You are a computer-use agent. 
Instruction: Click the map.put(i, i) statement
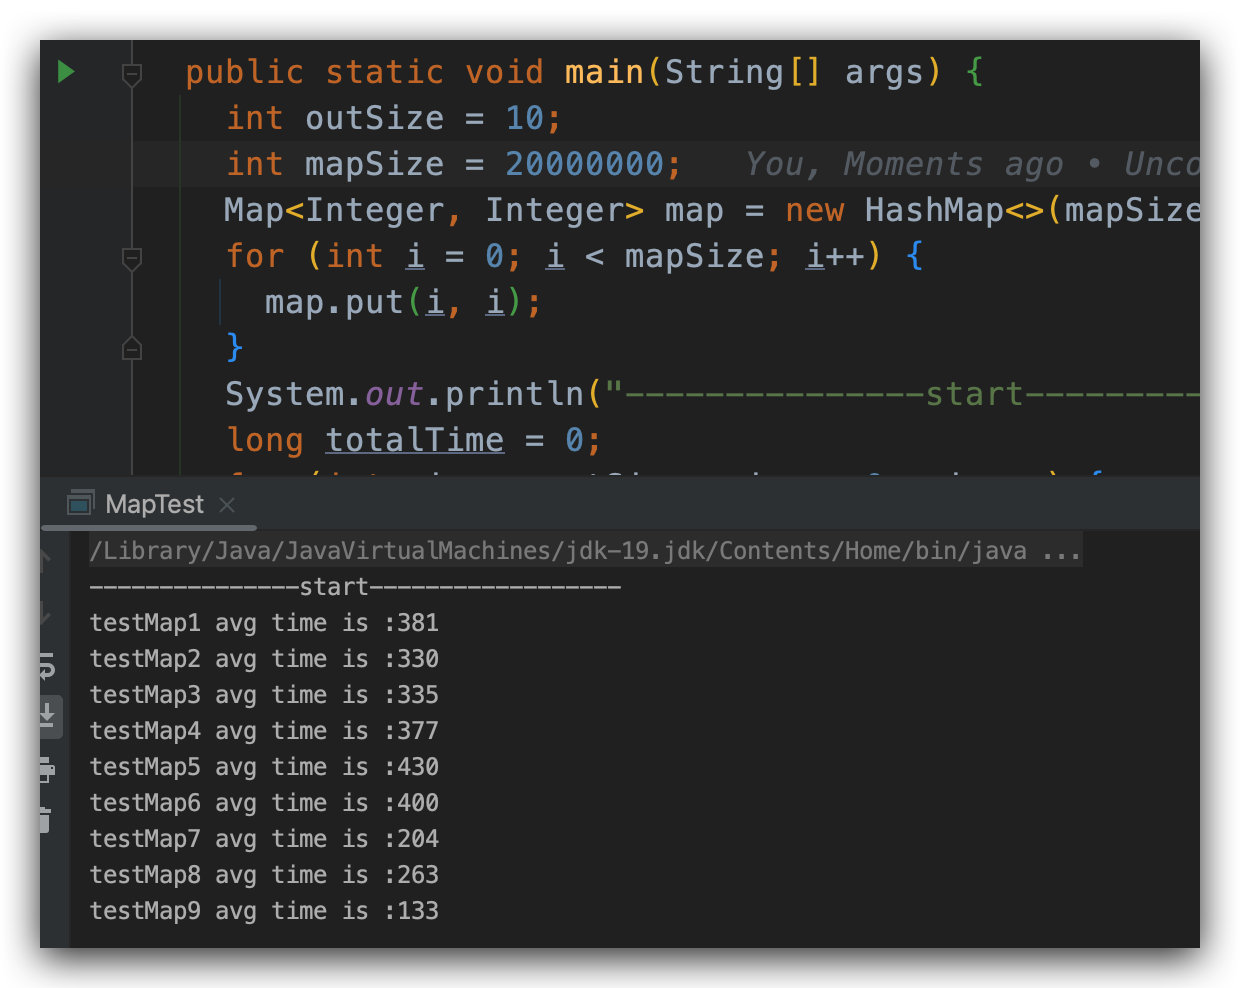click(x=403, y=302)
